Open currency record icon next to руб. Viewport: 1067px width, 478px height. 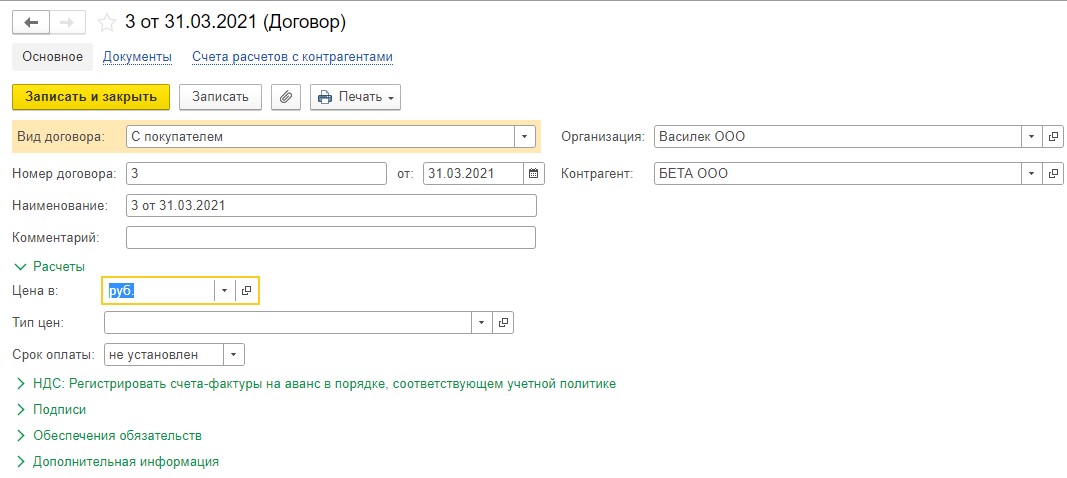tap(246, 291)
